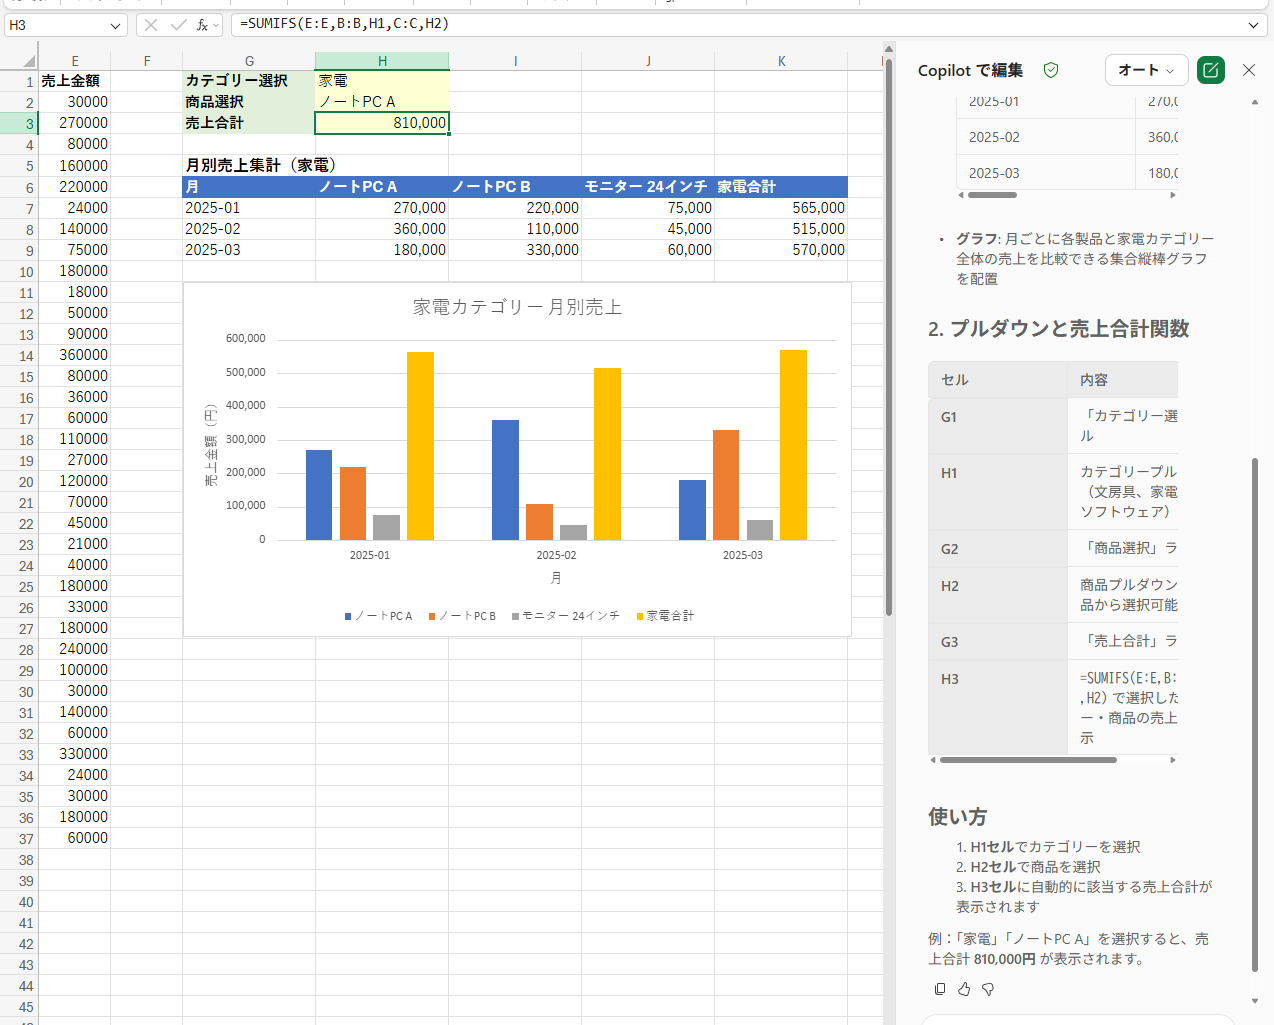The width and height of the screenshot is (1274, 1025).
Task: Click the Insert Function fx icon
Action: click(201, 25)
